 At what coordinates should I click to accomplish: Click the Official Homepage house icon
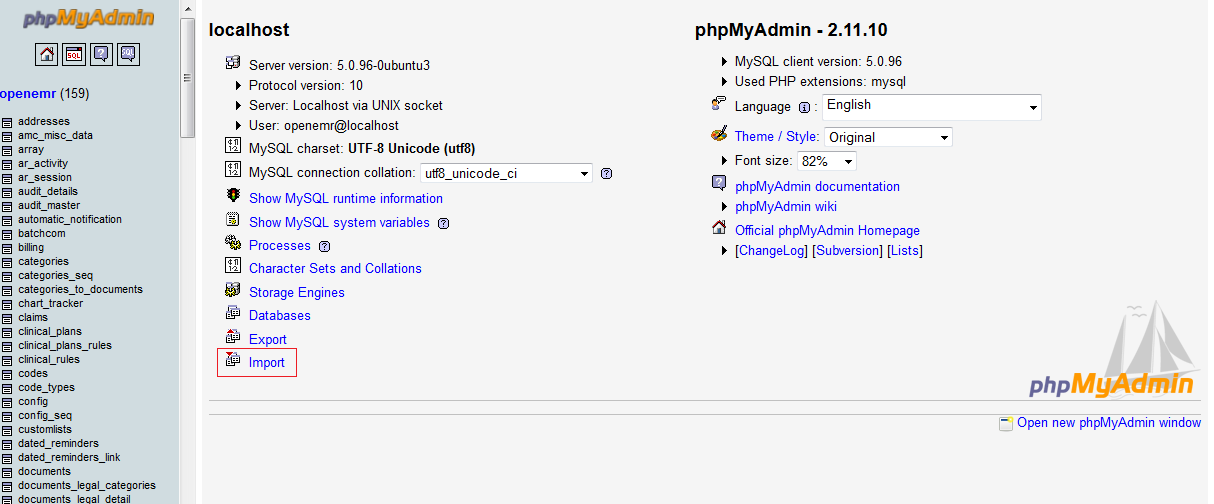[719, 228]
